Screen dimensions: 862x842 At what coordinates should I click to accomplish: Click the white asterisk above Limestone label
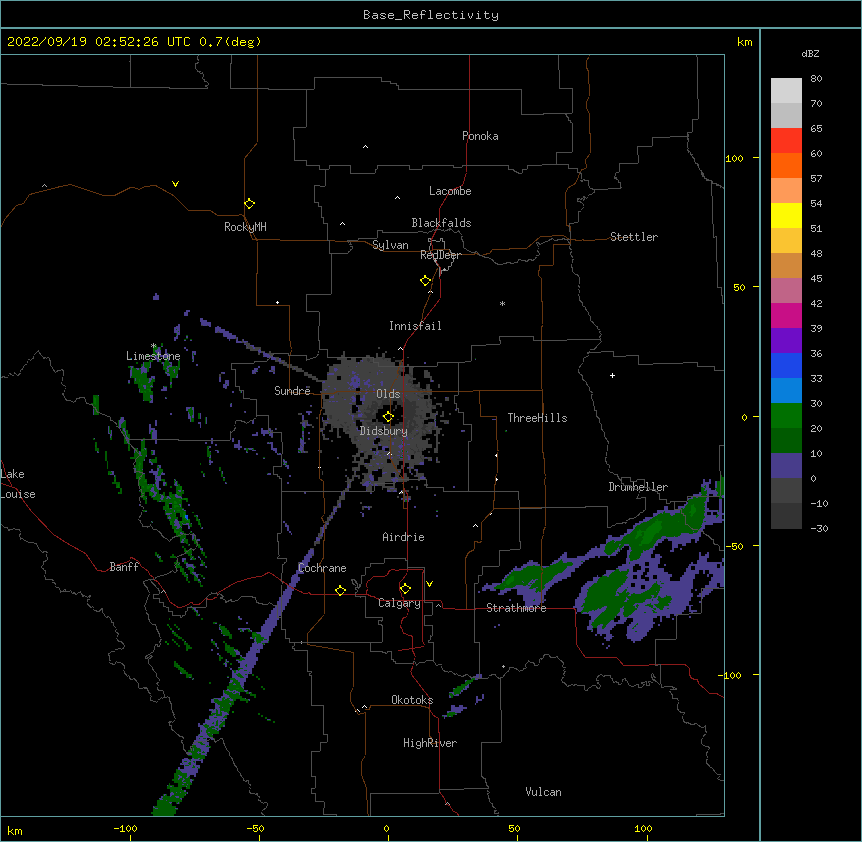point(154,346)
